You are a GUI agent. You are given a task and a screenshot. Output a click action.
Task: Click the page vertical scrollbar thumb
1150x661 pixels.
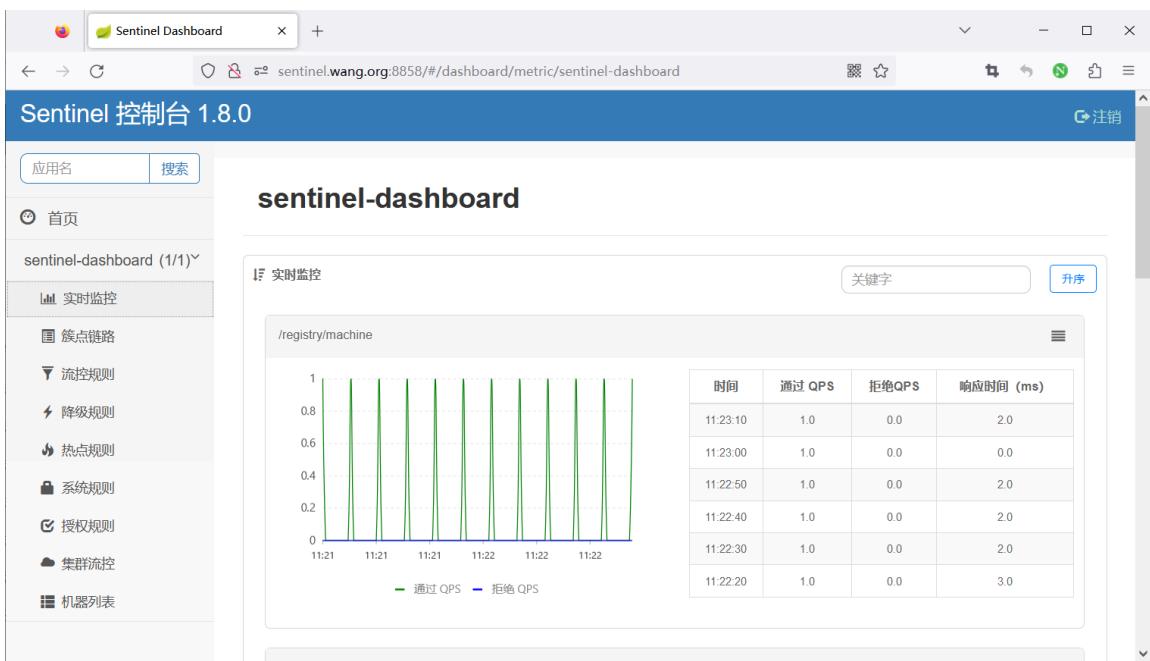pyautogui.click(x=1142, y=192)
